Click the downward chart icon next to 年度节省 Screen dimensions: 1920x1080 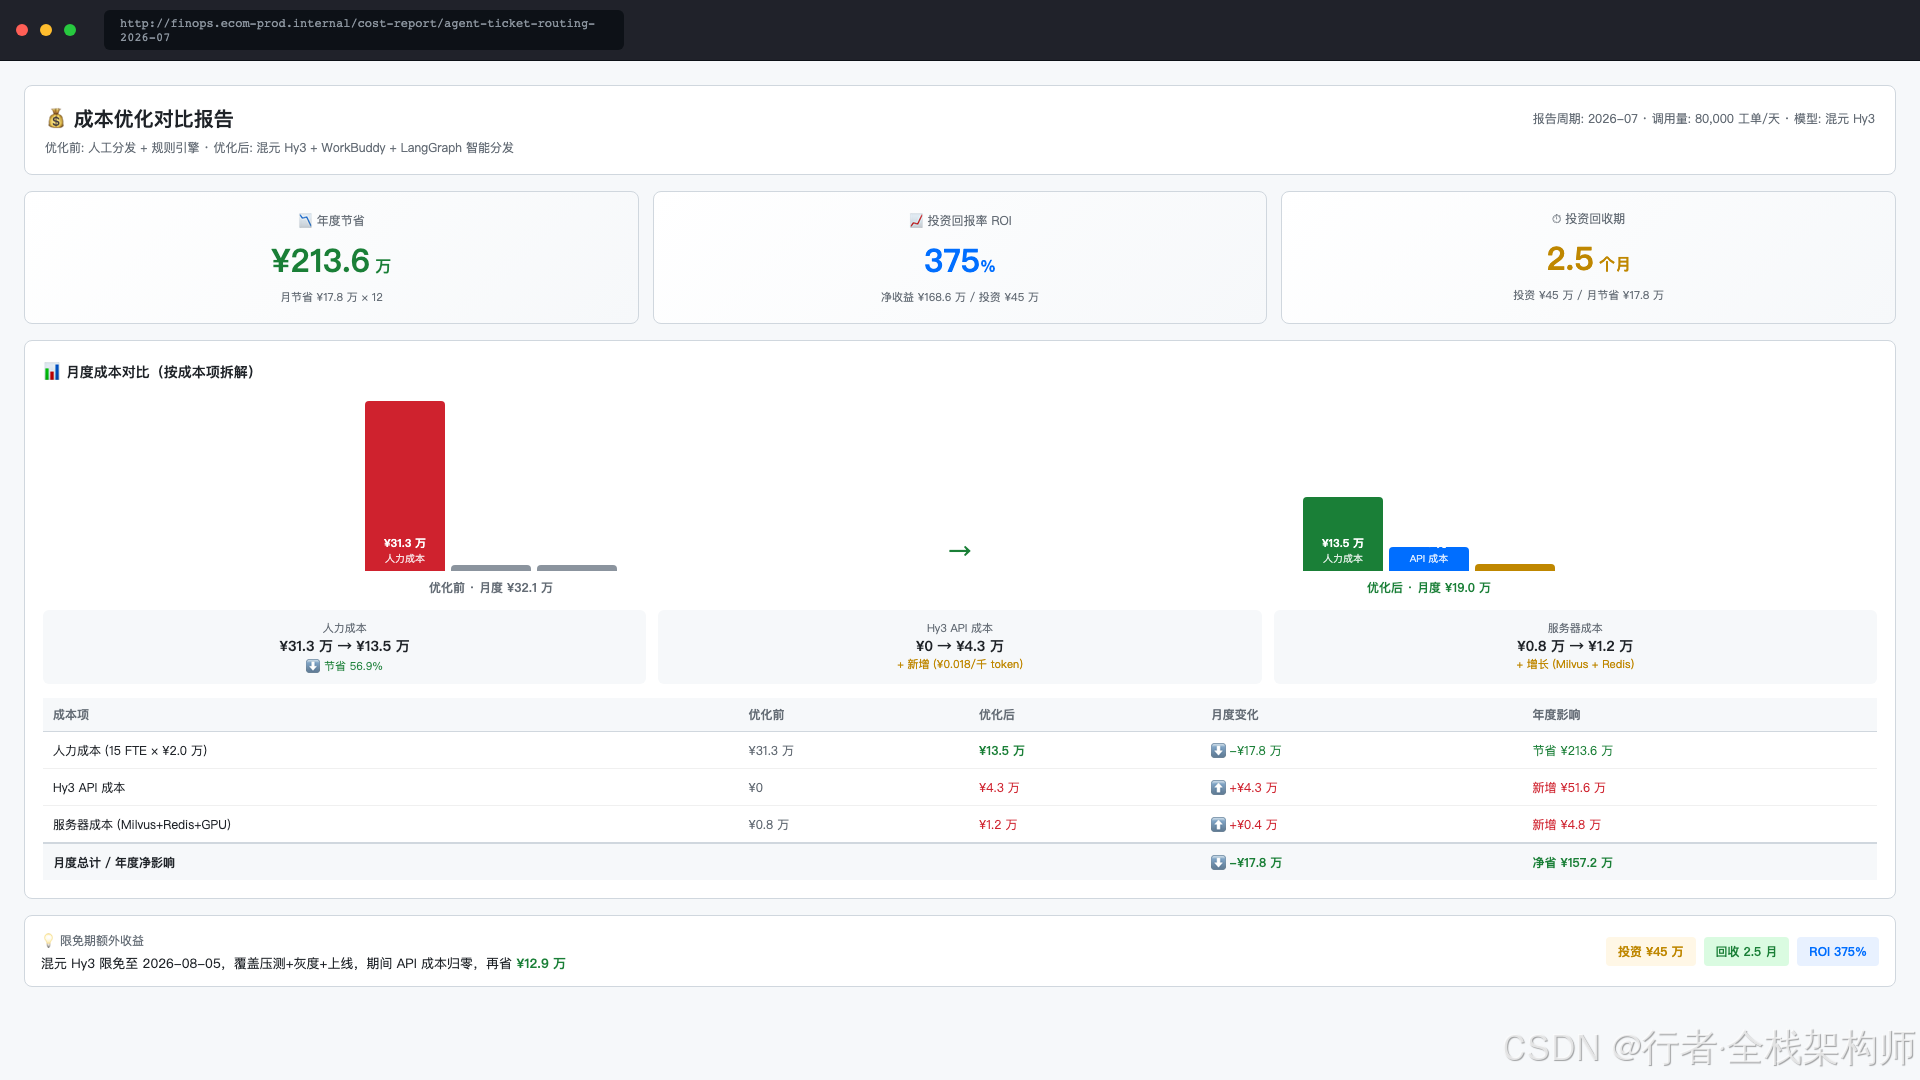(305, 221)
